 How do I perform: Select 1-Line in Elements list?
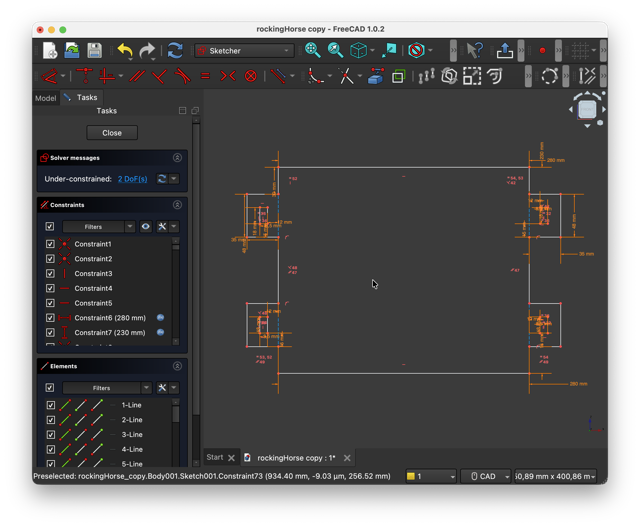point(132,405)
